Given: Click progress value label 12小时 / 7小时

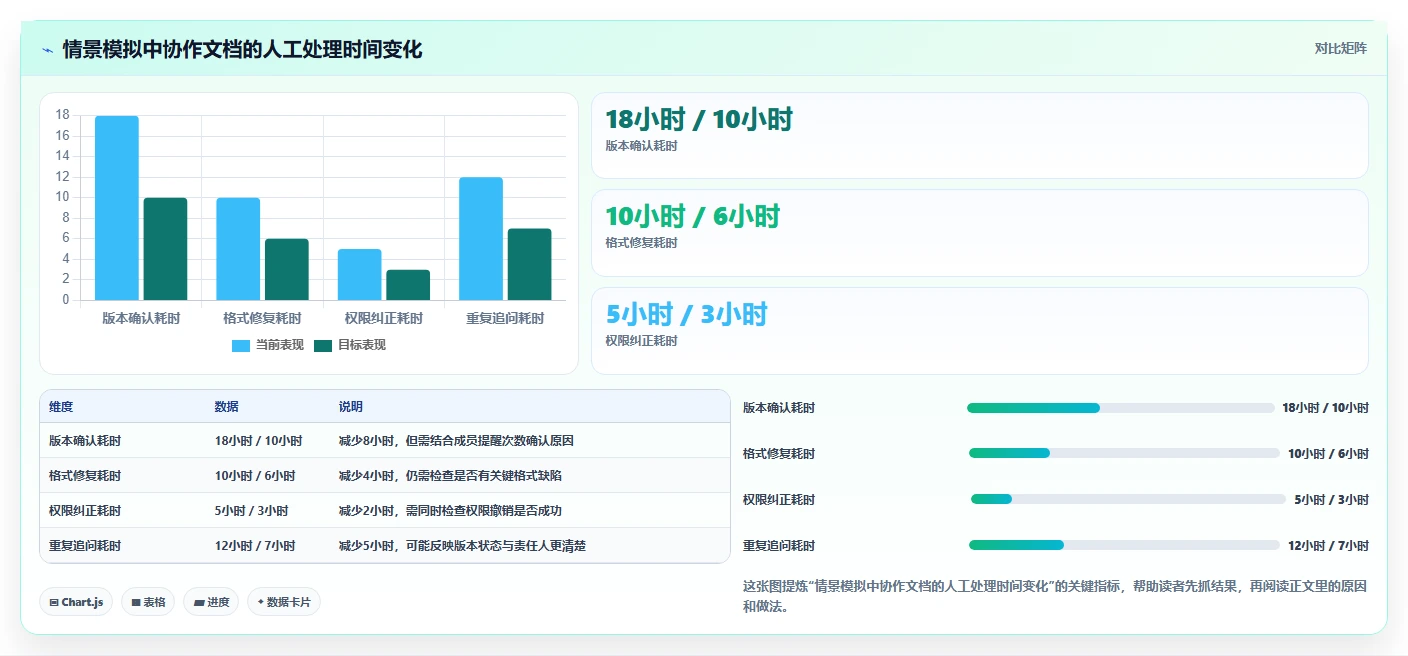Looking at the screenshot, I should pos(1328,546).
